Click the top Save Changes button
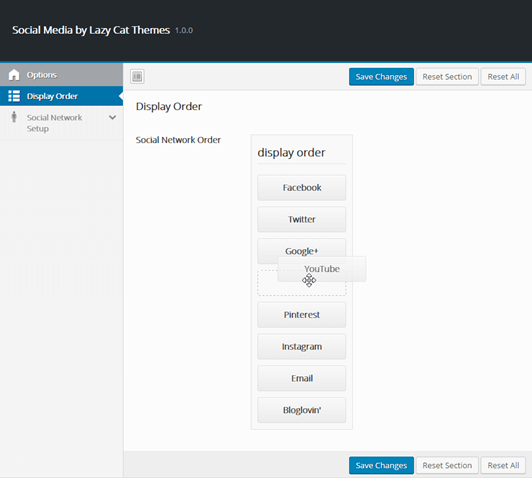The height and width of the screenshot is (478, 532). click(x=381, y=77)
